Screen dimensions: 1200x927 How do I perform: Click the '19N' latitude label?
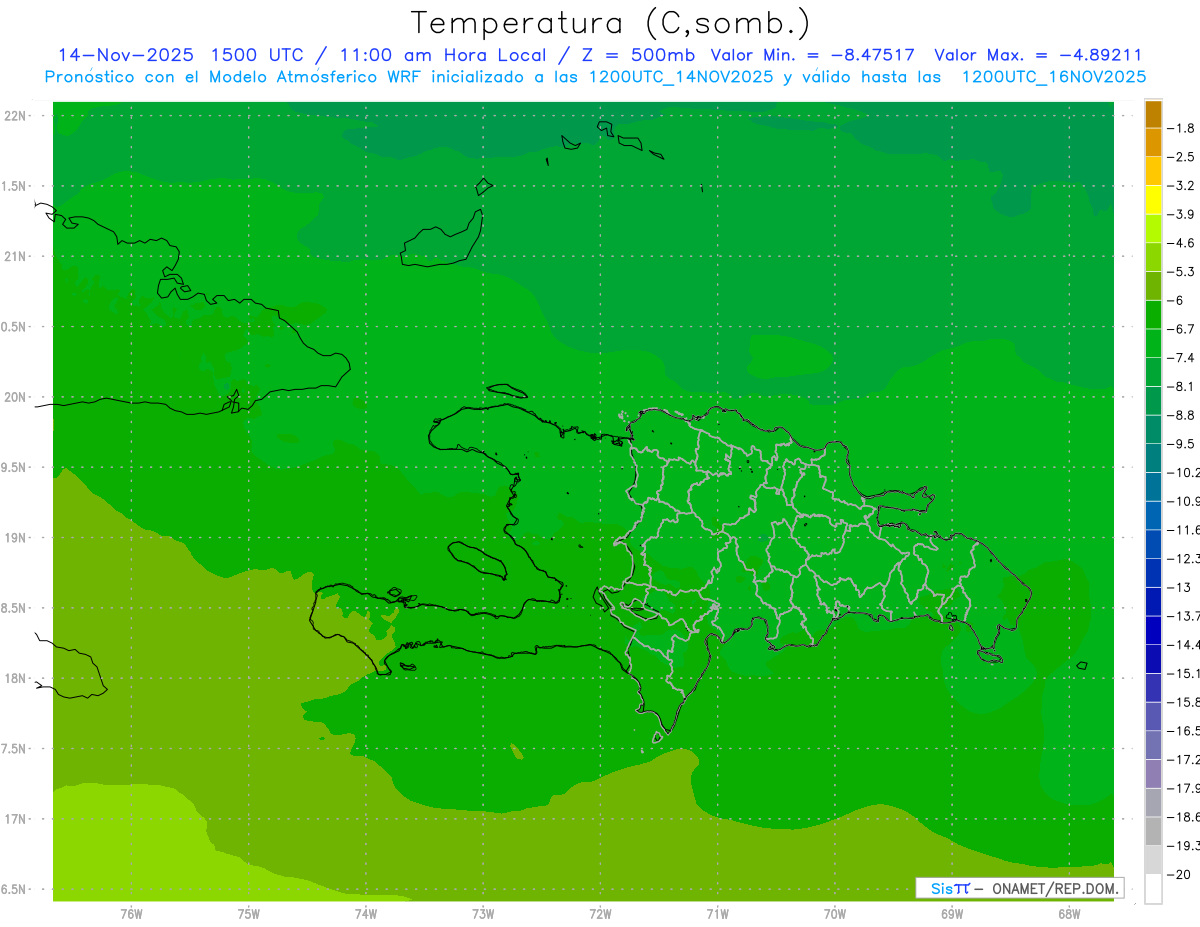[16, 538]
